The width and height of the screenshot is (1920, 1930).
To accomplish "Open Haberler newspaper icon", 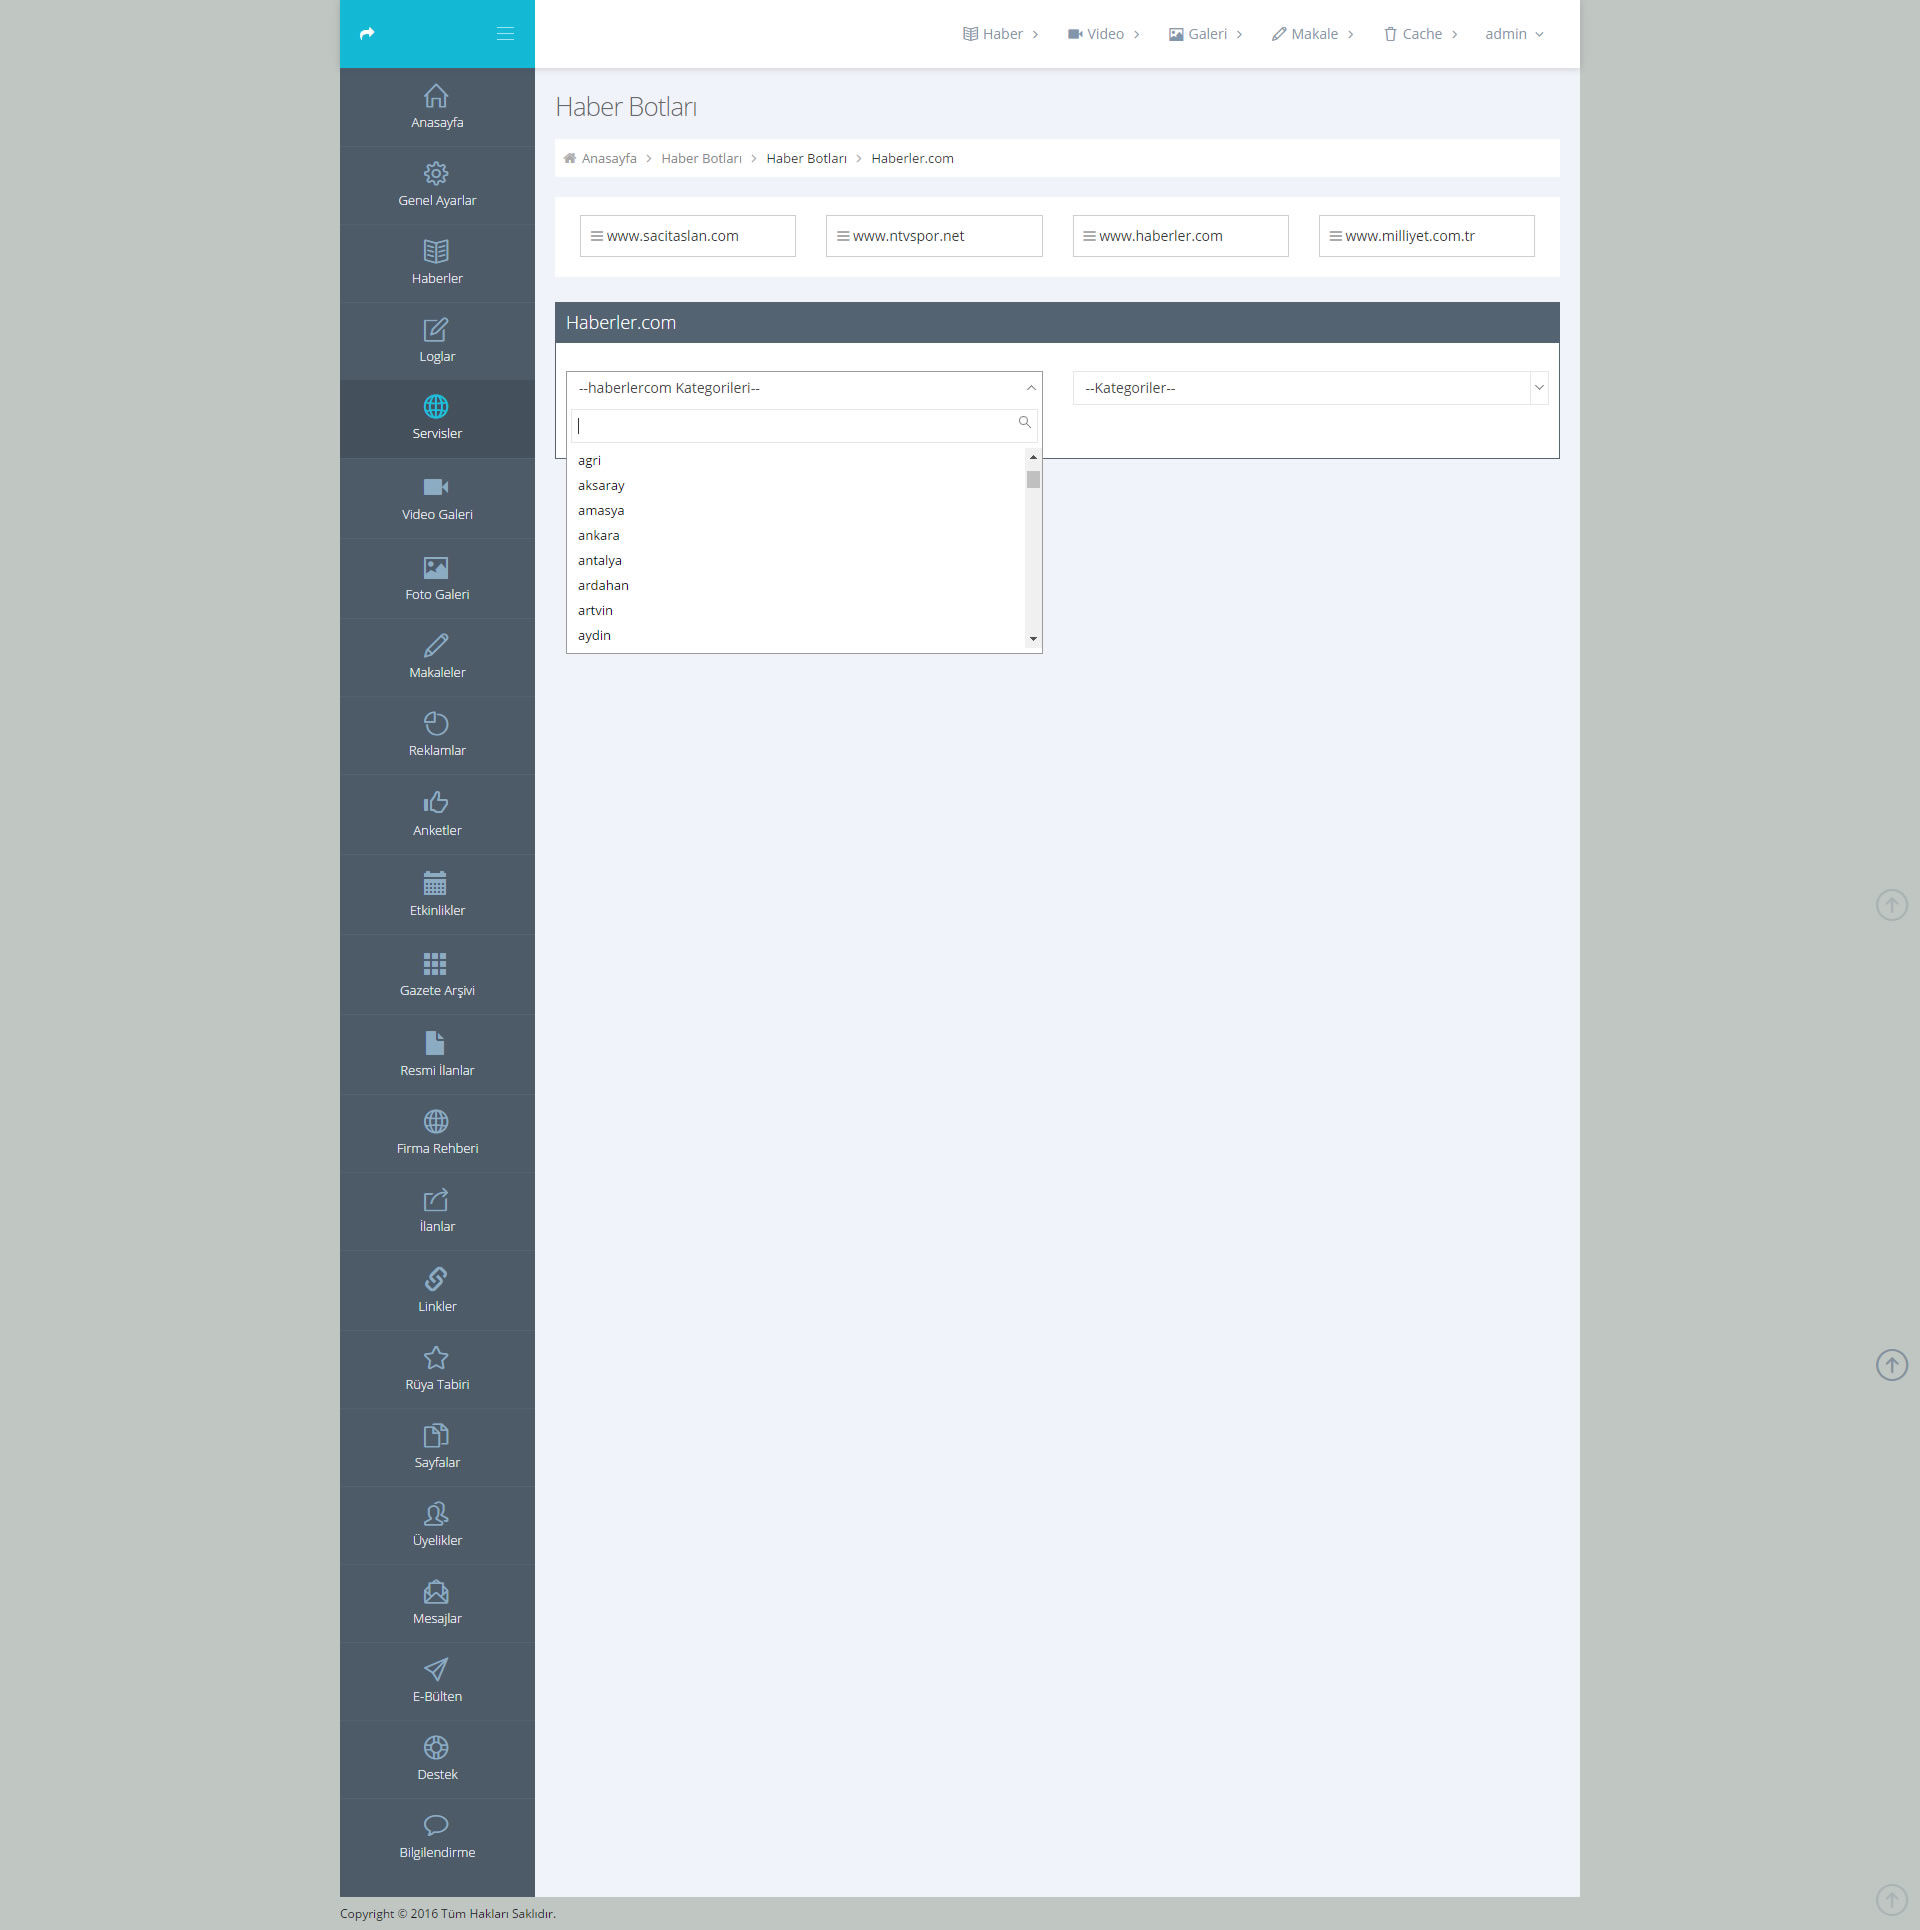I will click(436, 252).
